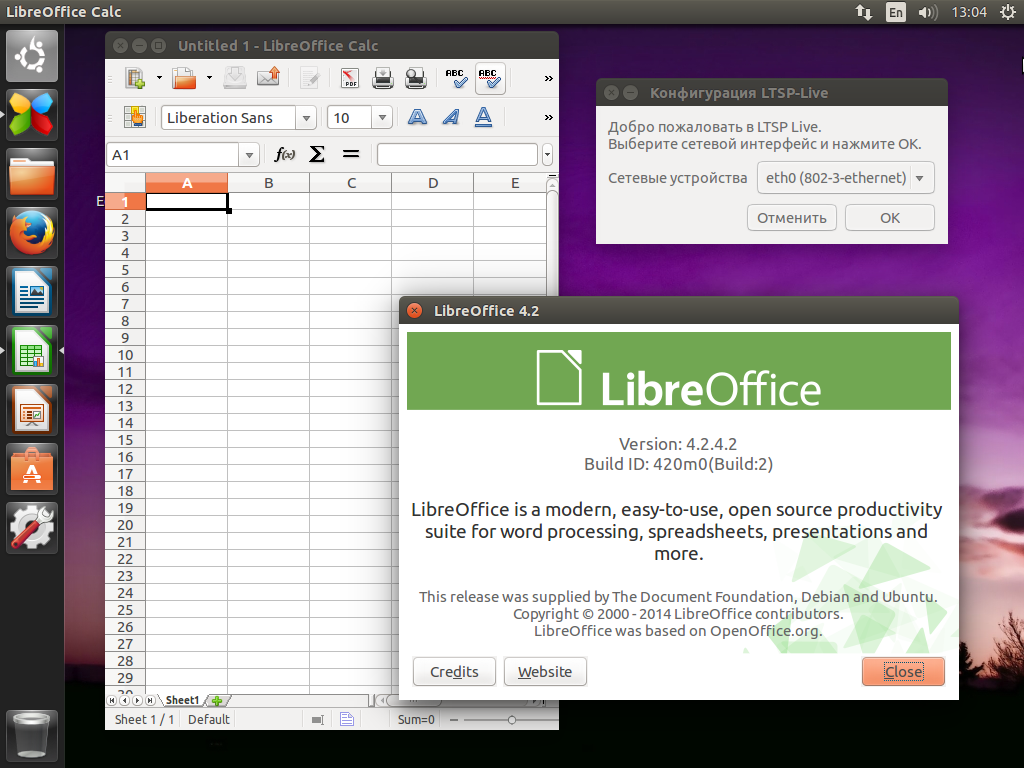Click the zoom slider handle

click(x=511, y=720)
